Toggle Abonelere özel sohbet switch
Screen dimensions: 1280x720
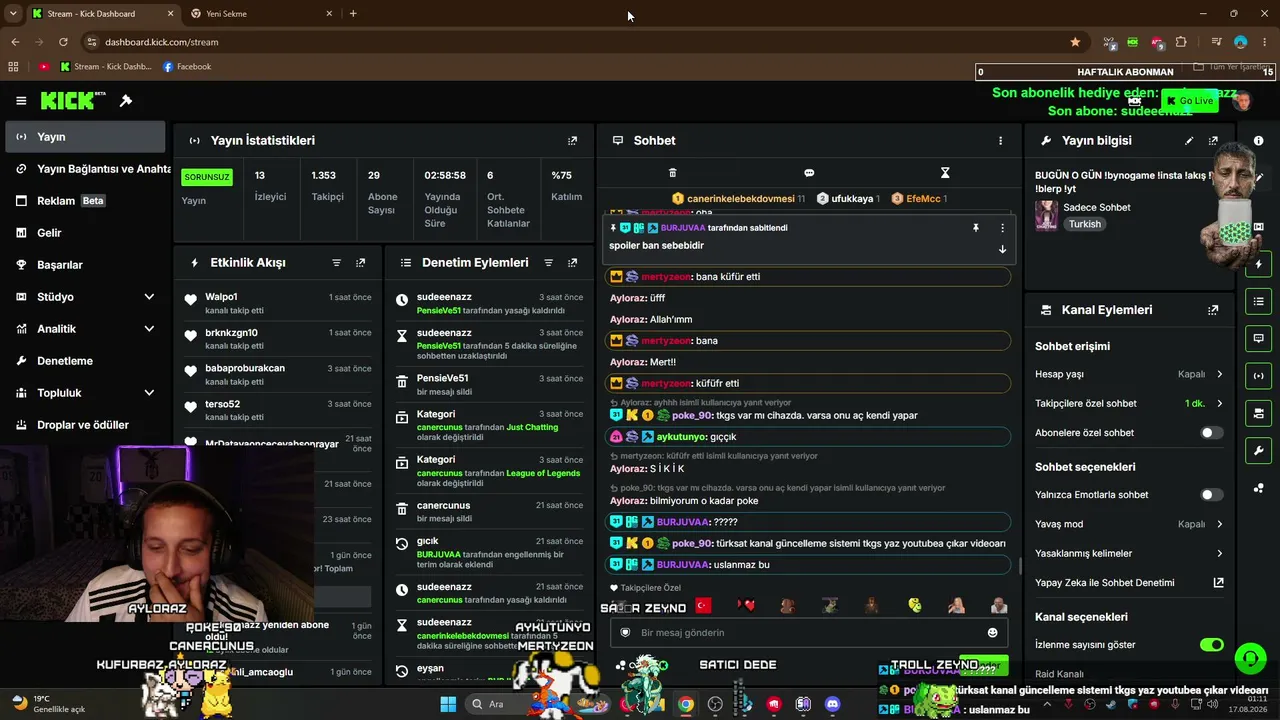point(1211,433)
